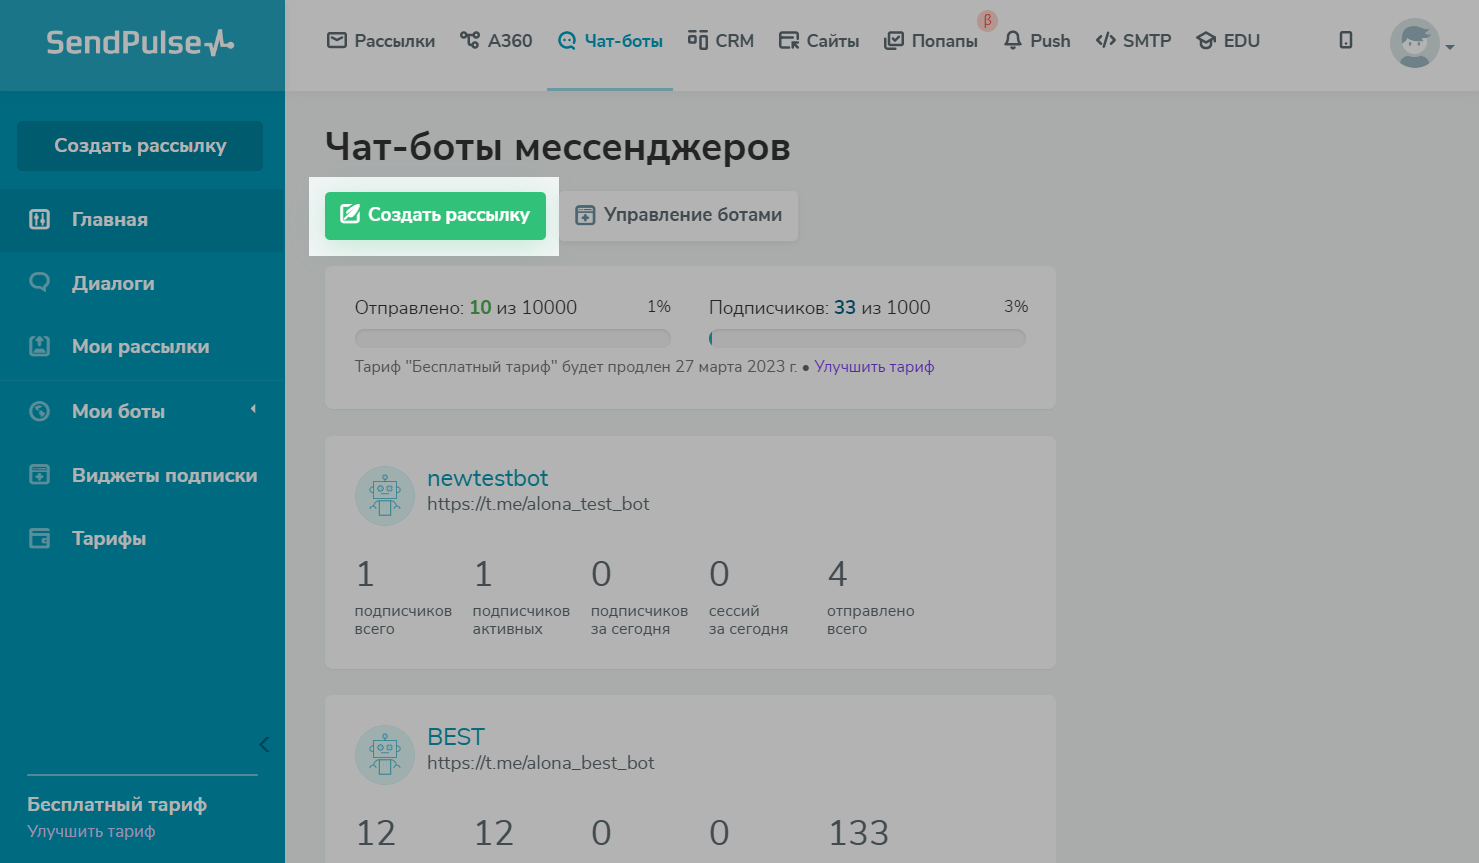Open the Попапы tab
The image size is (1479, 863).
pyautogui.click(x=932, y=41)
